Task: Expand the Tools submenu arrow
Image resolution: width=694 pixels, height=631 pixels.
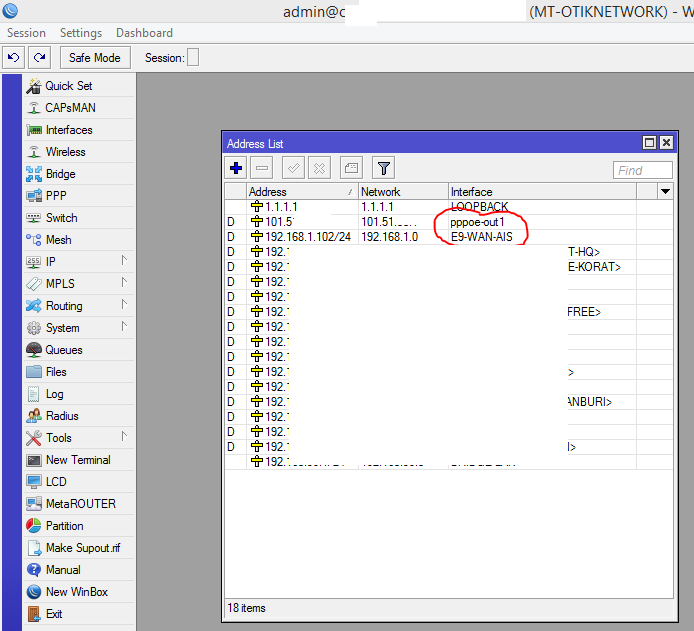Action: pyautogui.click(x=124, y=437)
